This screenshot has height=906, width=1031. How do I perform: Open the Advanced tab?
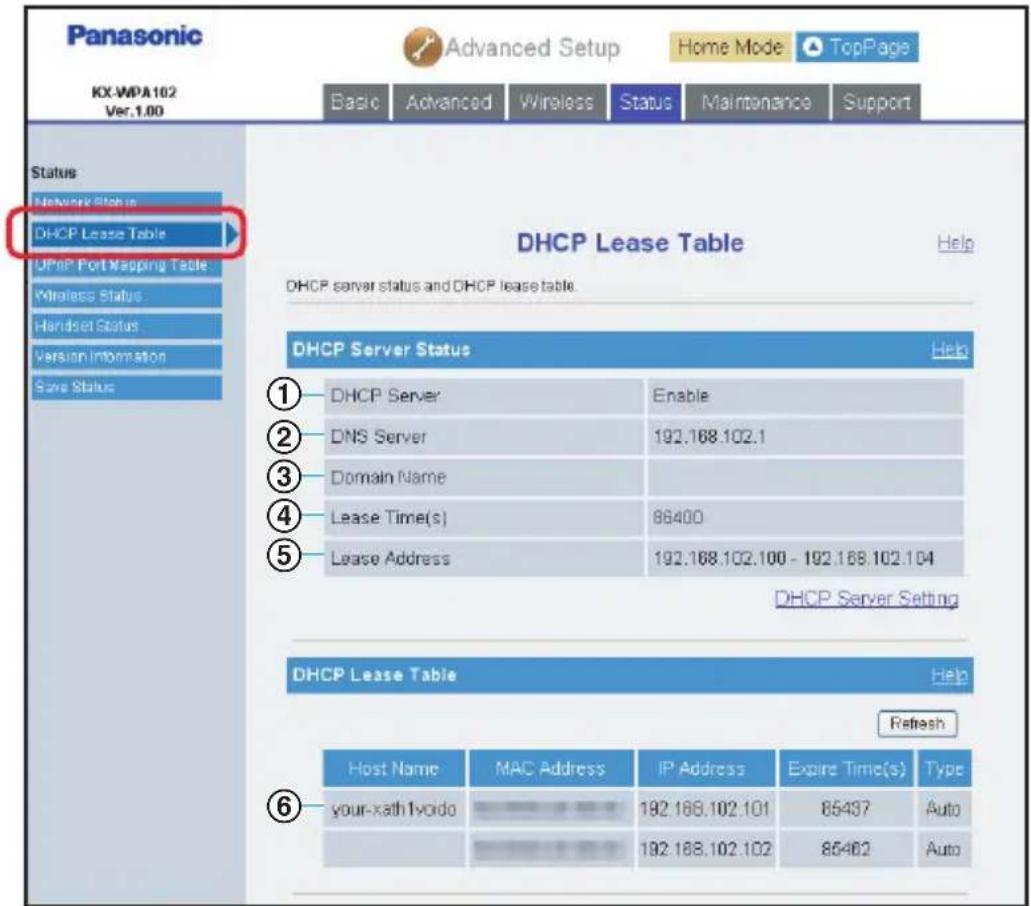(448, 102)
